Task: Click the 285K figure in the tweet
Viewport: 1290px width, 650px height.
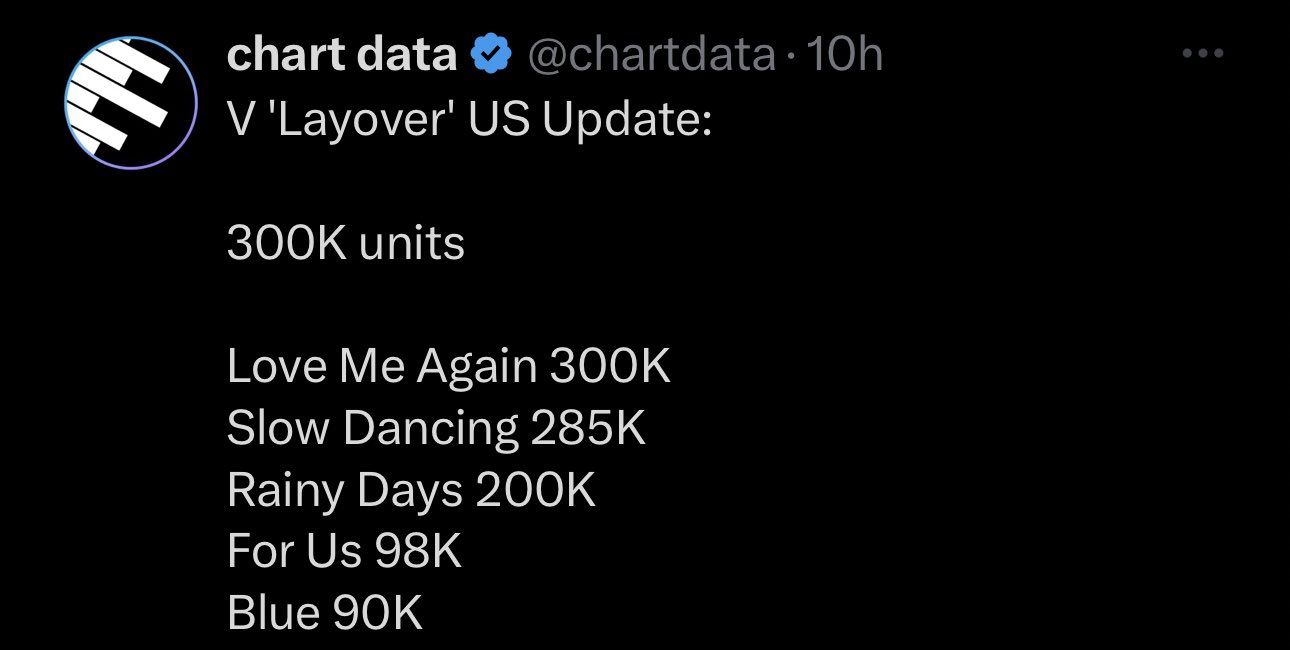Action: (588, 429)
